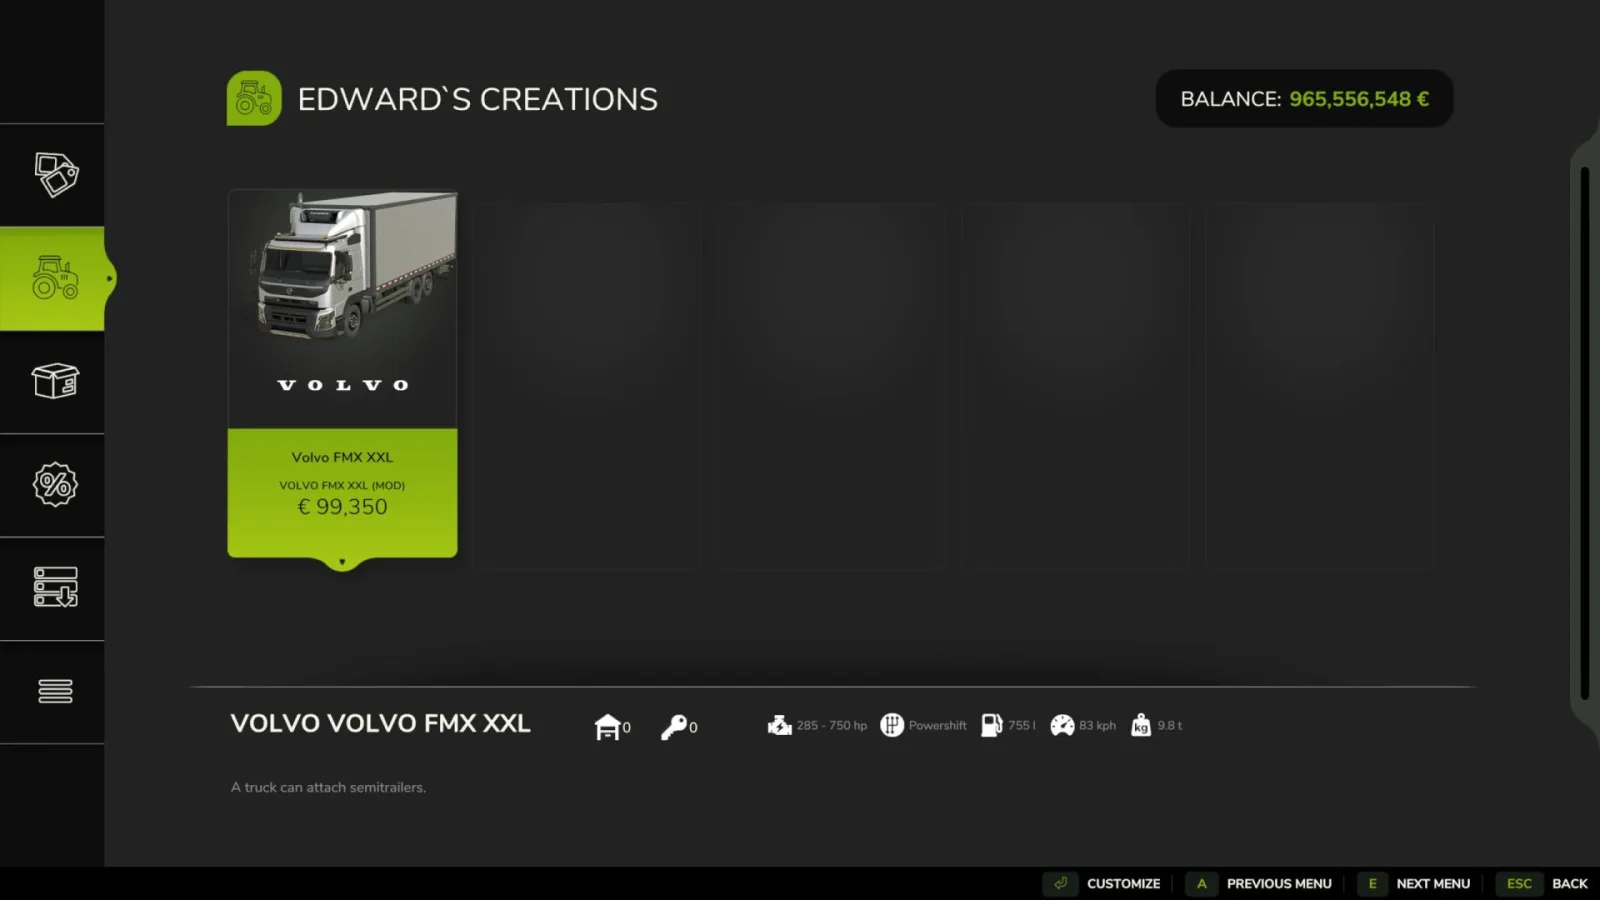
Task: Click the Volvo FMX XXL (MOD) label
Action: click(342, 485)
